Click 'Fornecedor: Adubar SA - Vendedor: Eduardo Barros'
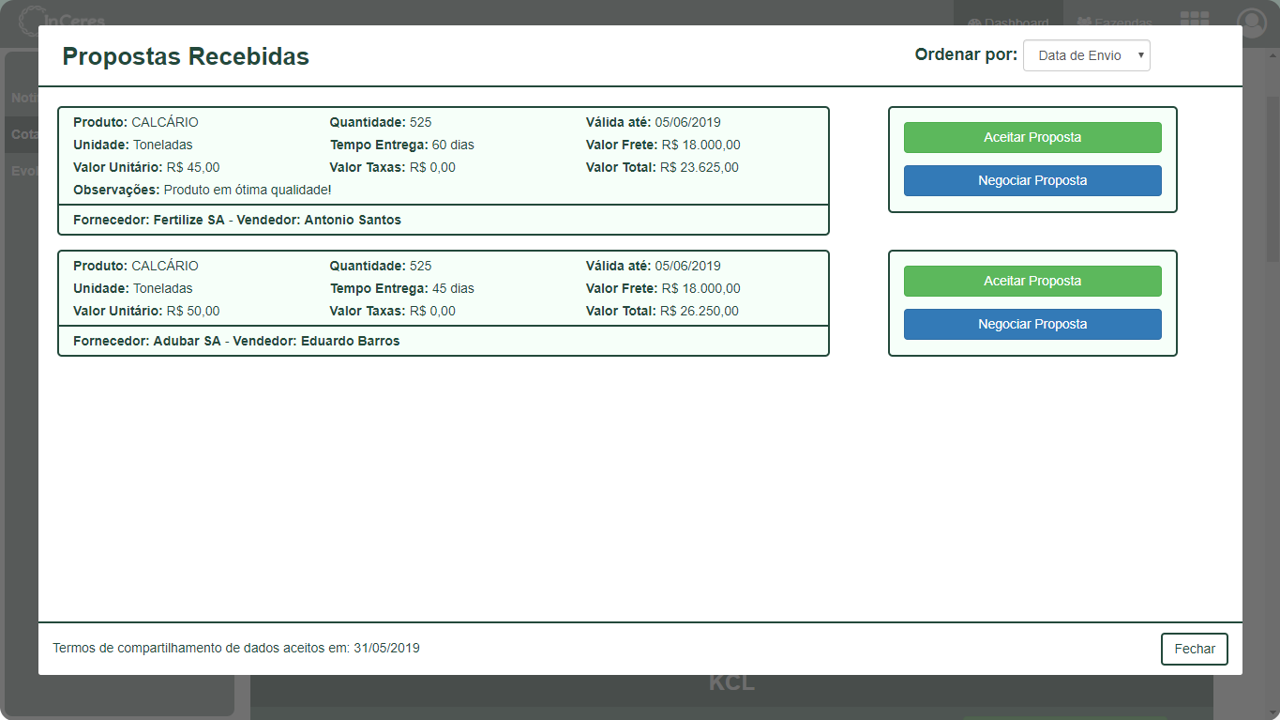The width and height of the screenshot is (1280, 720). [236, 341]
